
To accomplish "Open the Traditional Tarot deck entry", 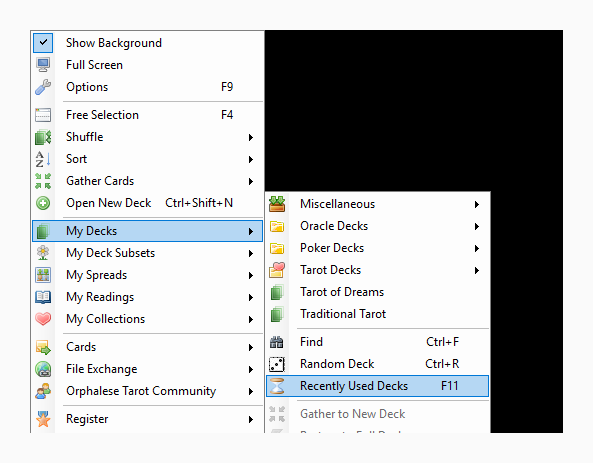I will tap(377, 314).
